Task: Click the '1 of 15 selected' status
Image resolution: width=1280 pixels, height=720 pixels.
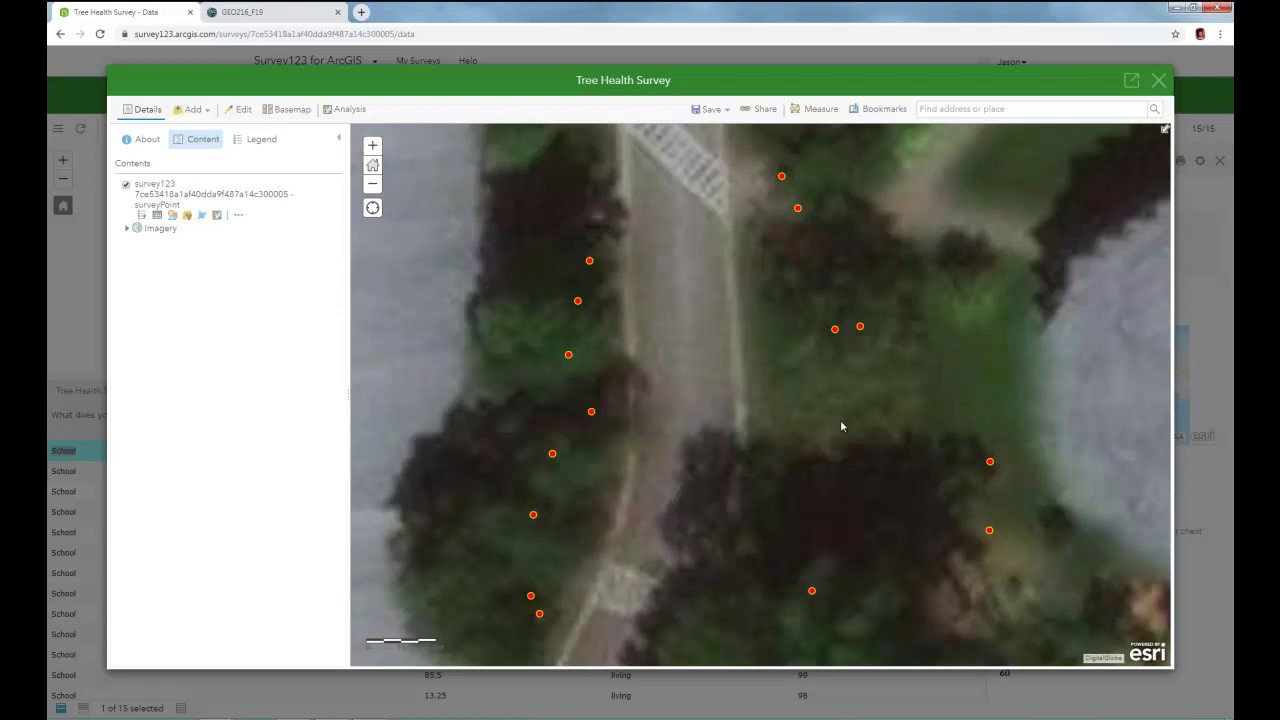Action: tap(132, 708)
